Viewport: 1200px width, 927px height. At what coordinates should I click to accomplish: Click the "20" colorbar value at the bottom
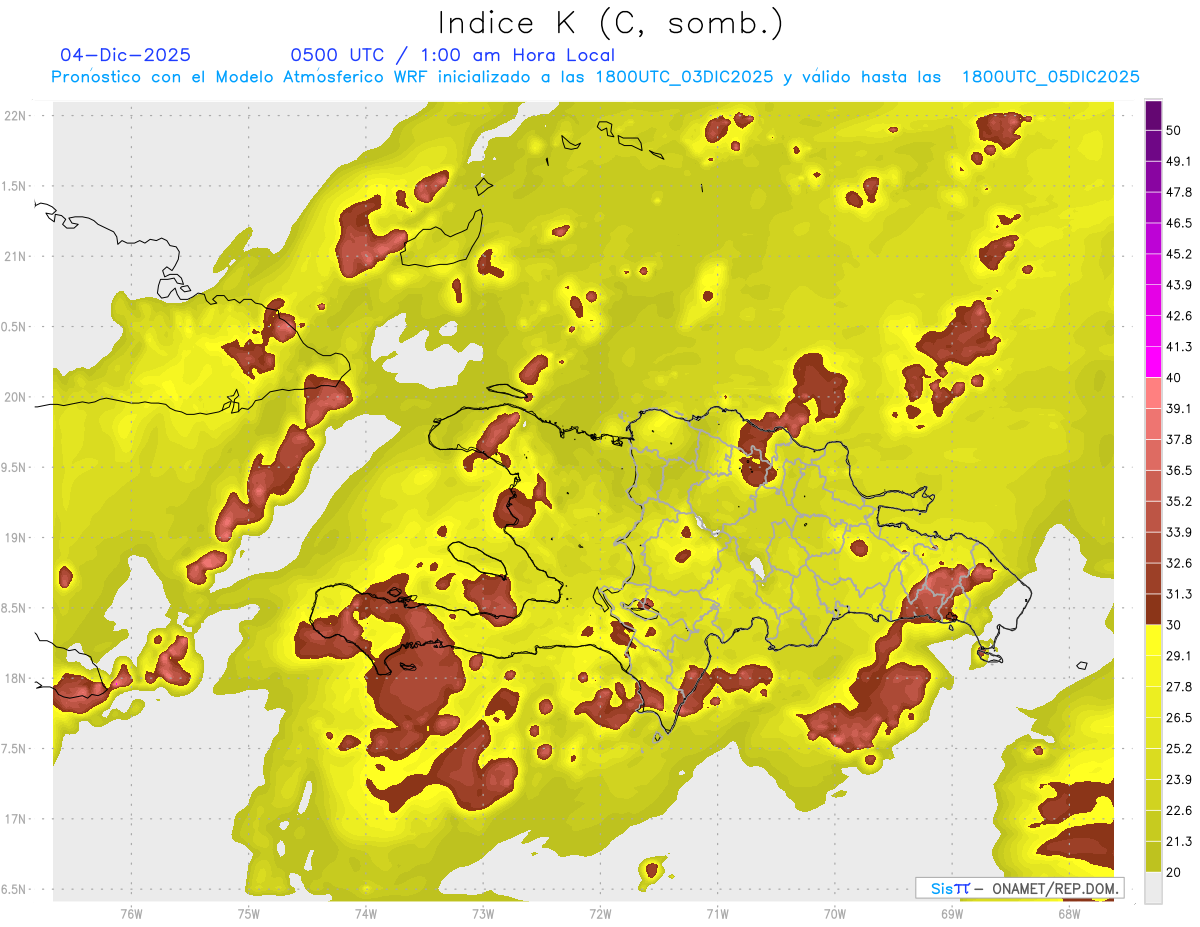pos(1175,872)
